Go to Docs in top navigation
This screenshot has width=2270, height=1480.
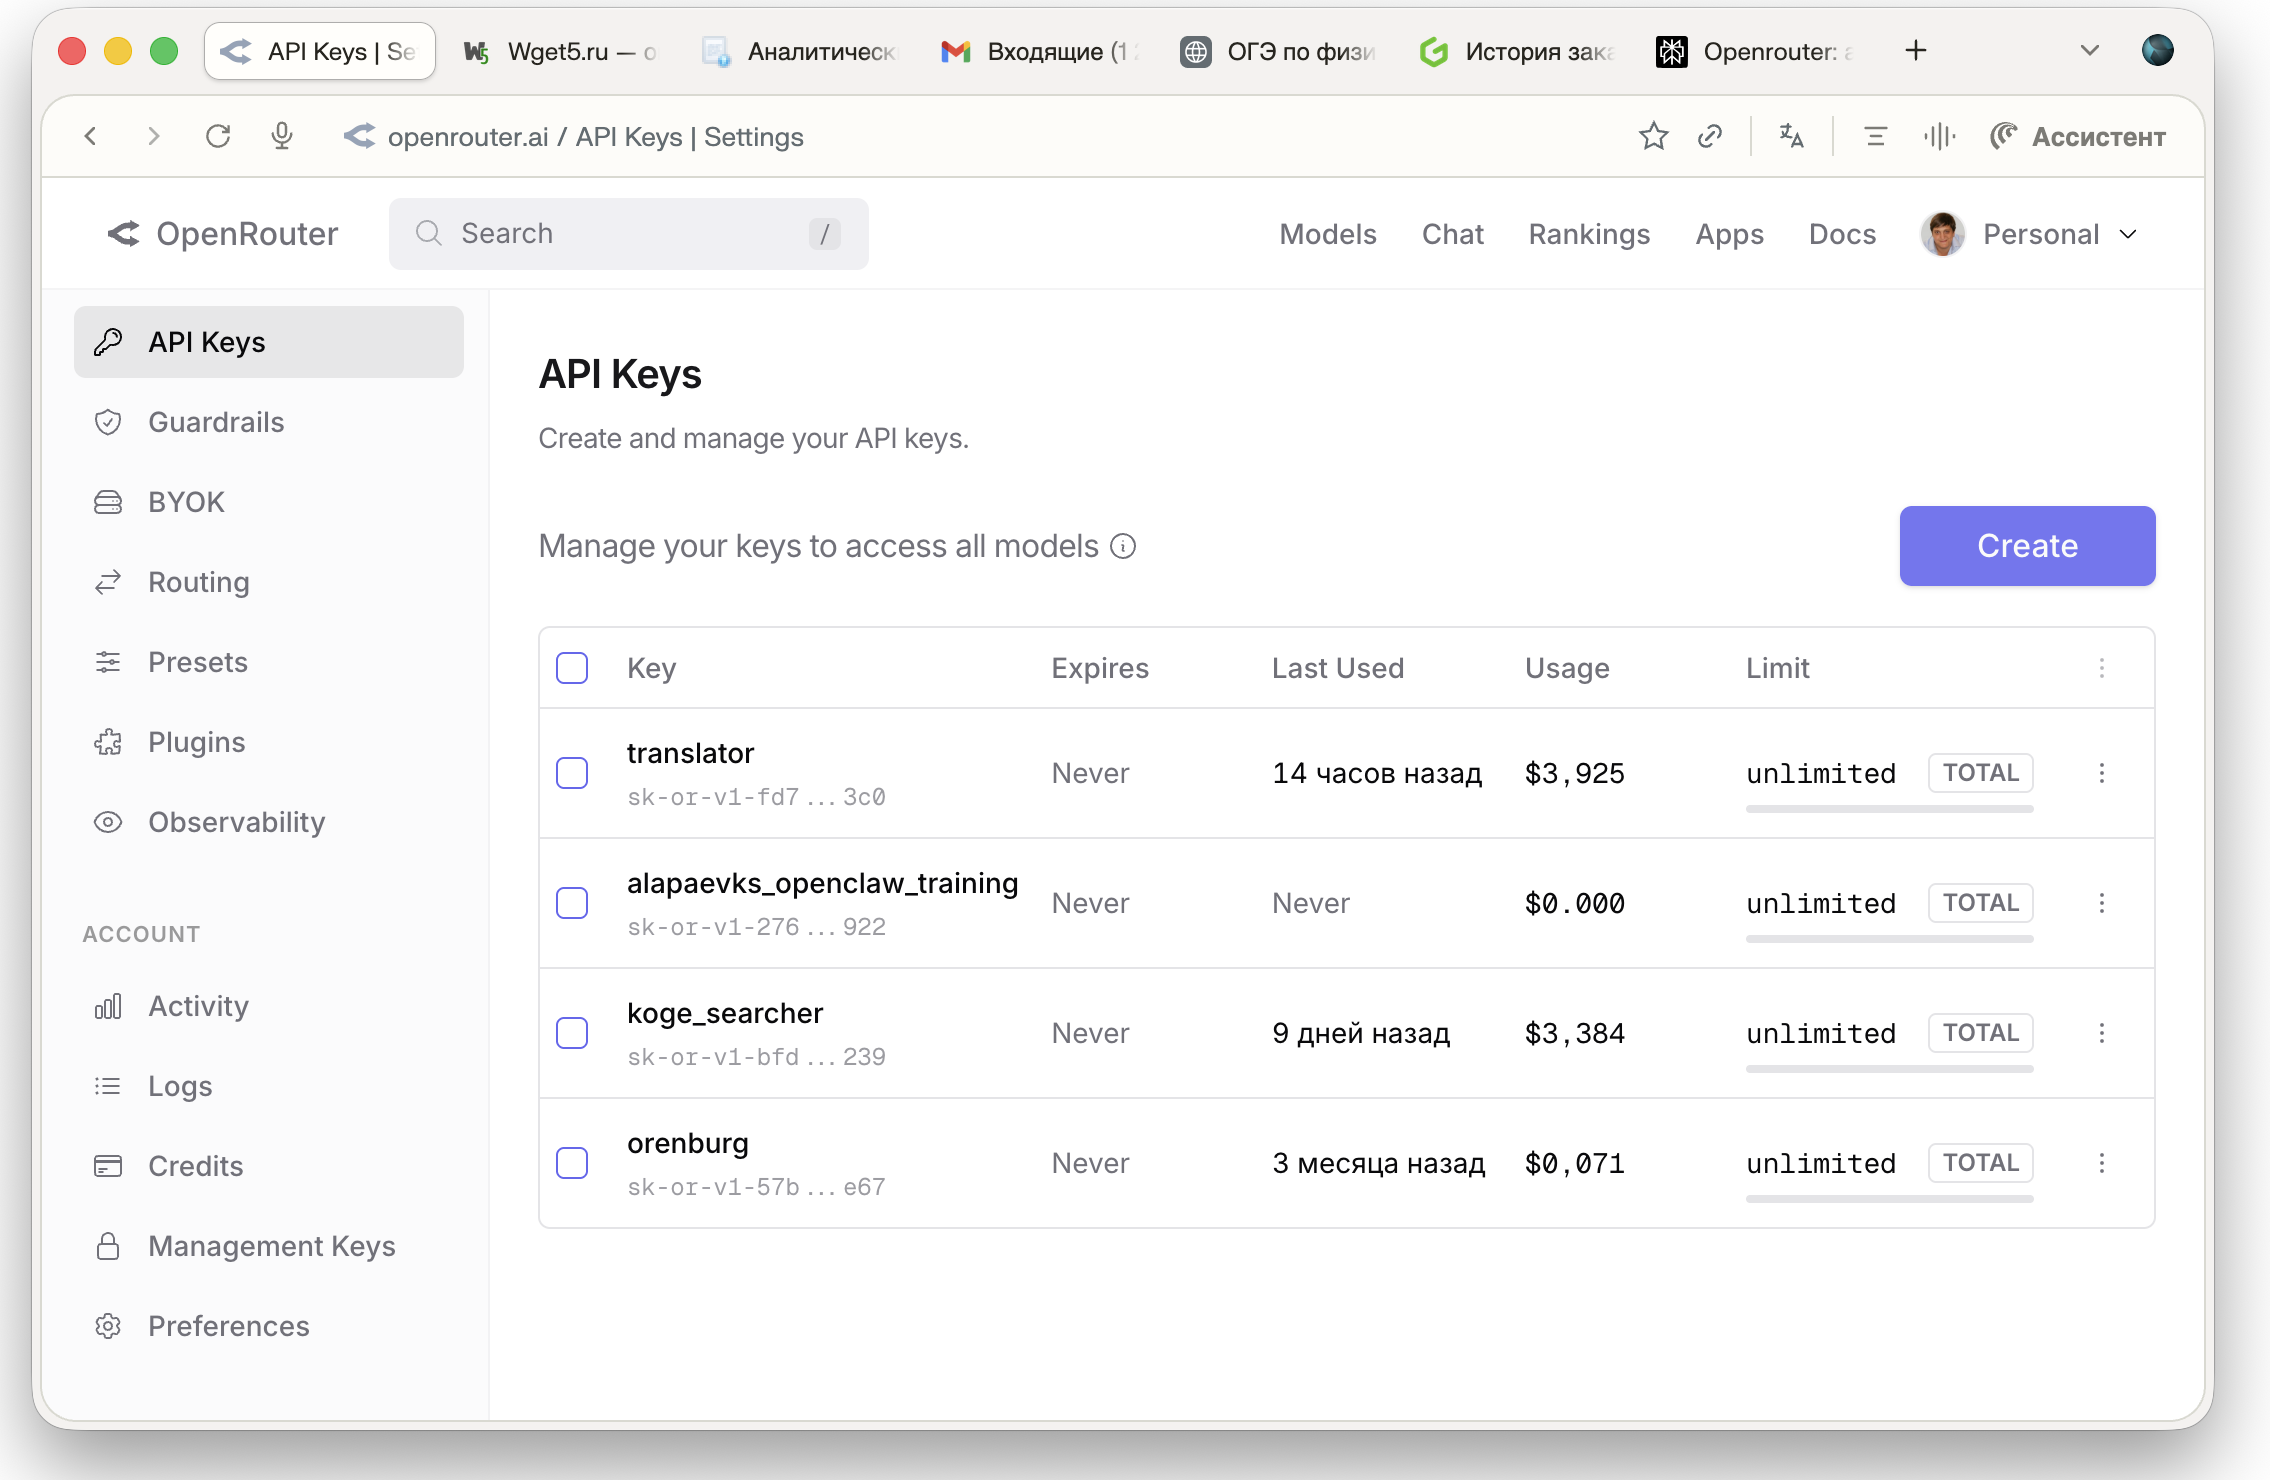tap(1842, 234)
